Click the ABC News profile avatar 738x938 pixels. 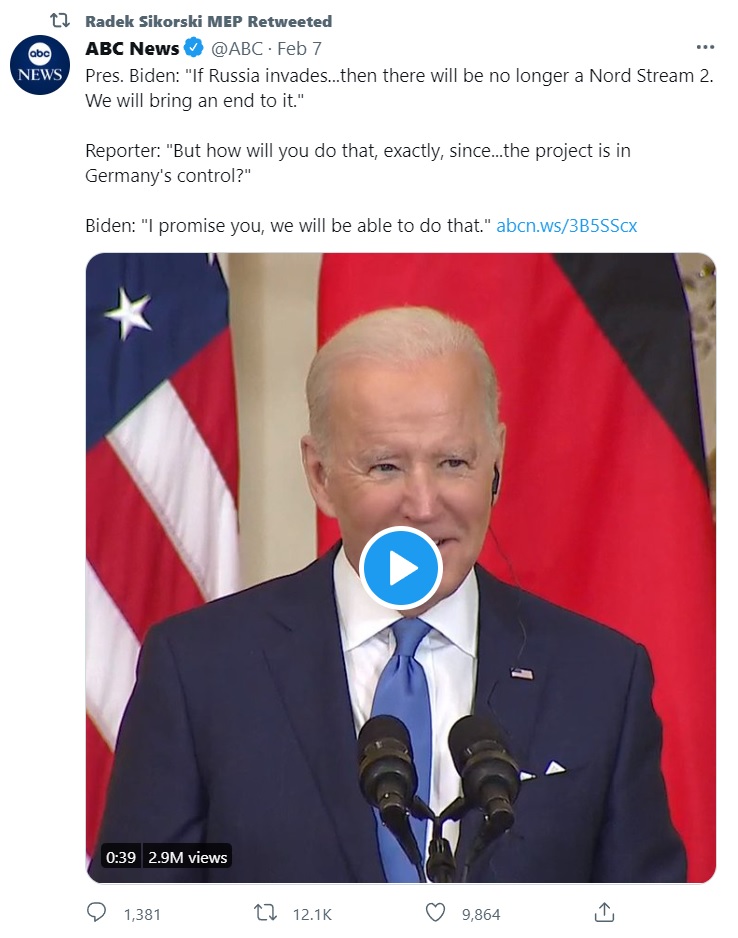40,65
